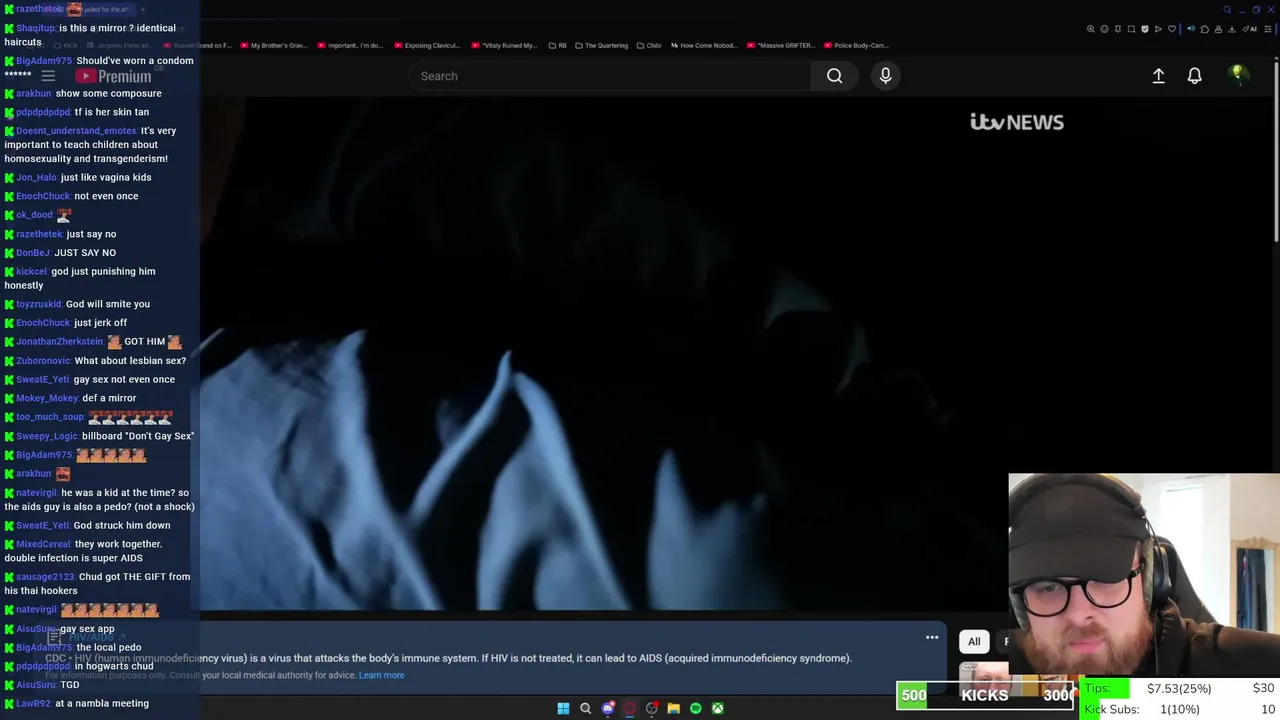Open File Explorer from taskbar
The image size is (1280, 720).
pyautogui.click(x=673, y=708)
